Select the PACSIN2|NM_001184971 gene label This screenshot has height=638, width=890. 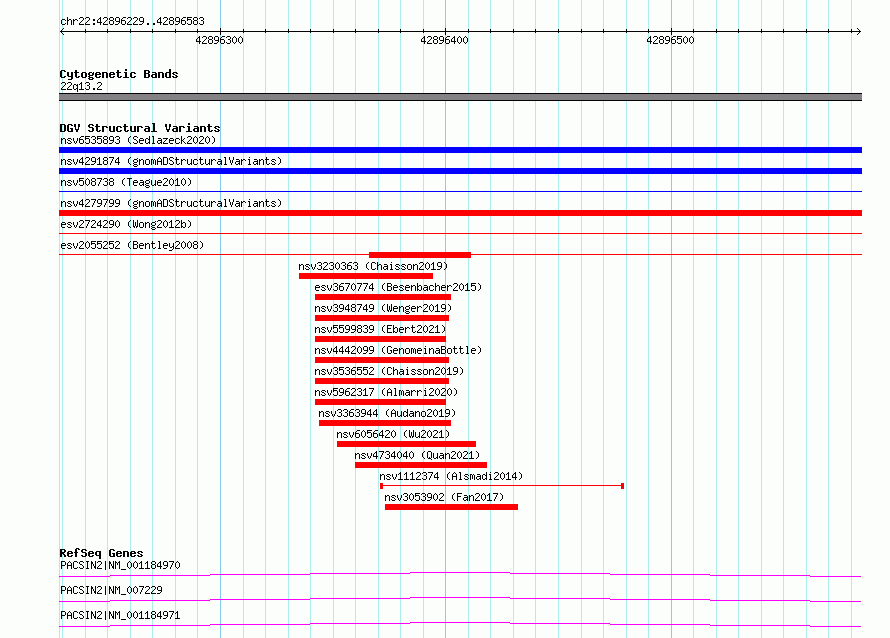tap(120, 615)
